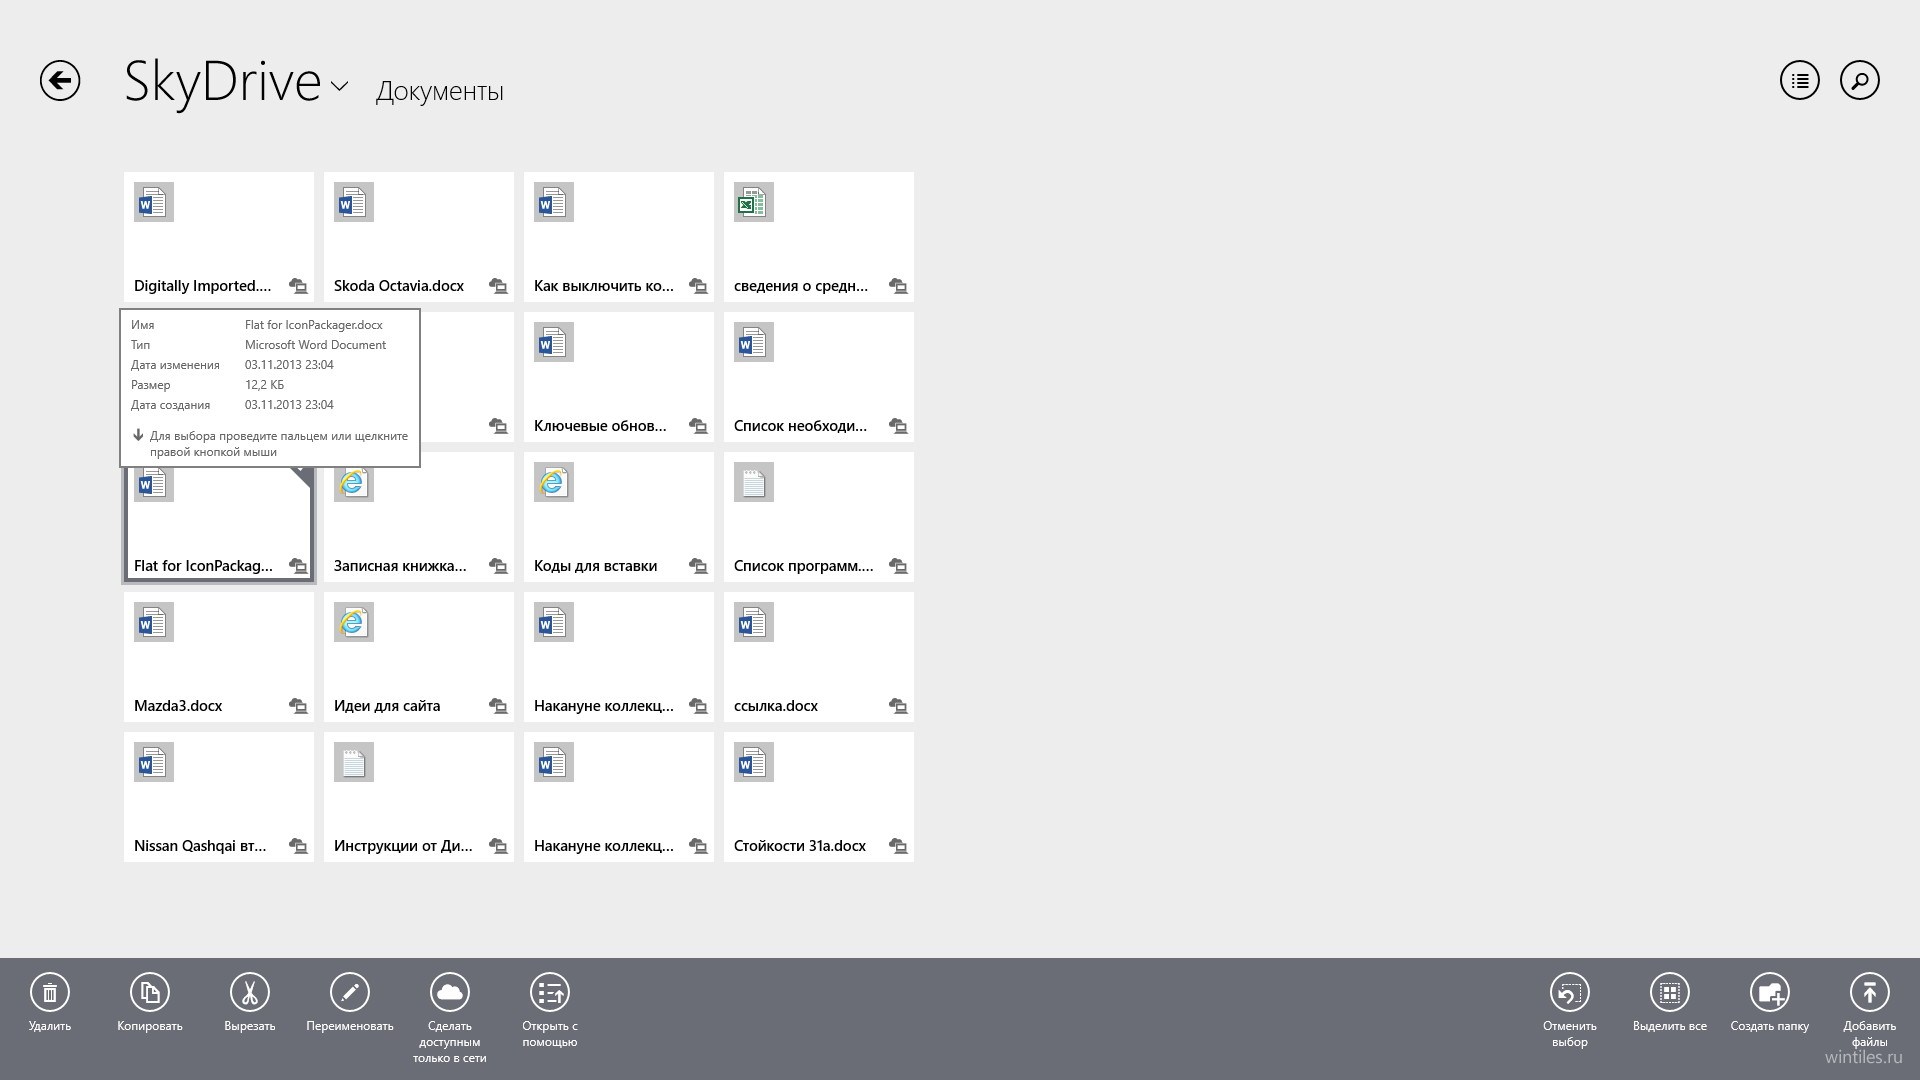Screen dimensions: 1920x1080
Task: Click Добавить файлы upload icon
Action: pyautogui.click(x=1870, y=992)
